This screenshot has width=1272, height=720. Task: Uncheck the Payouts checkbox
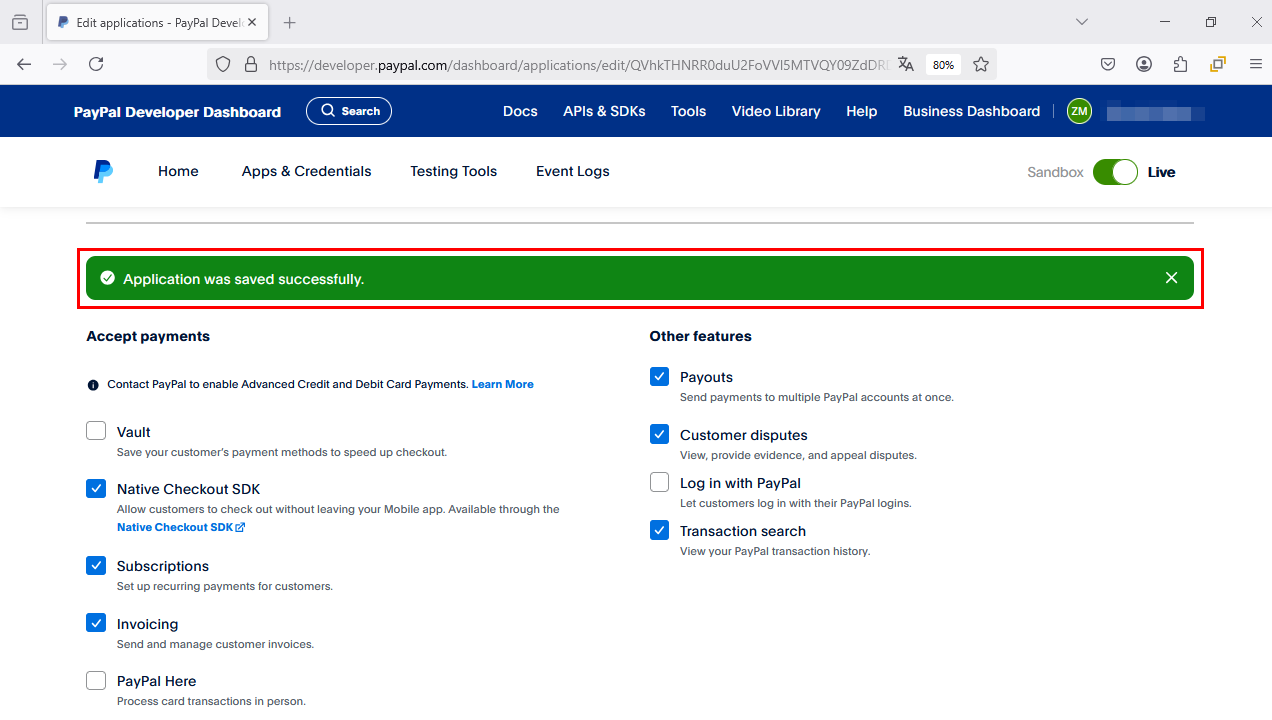[x=659, y=376]
